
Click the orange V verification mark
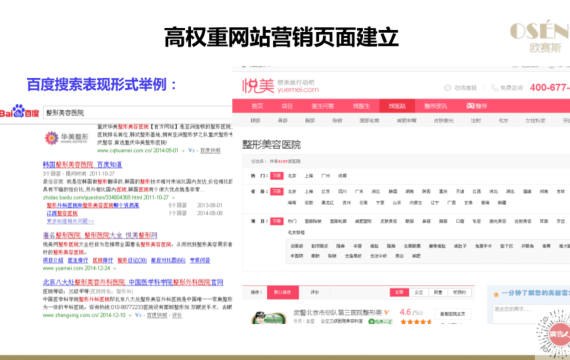(x=386, y=312)
